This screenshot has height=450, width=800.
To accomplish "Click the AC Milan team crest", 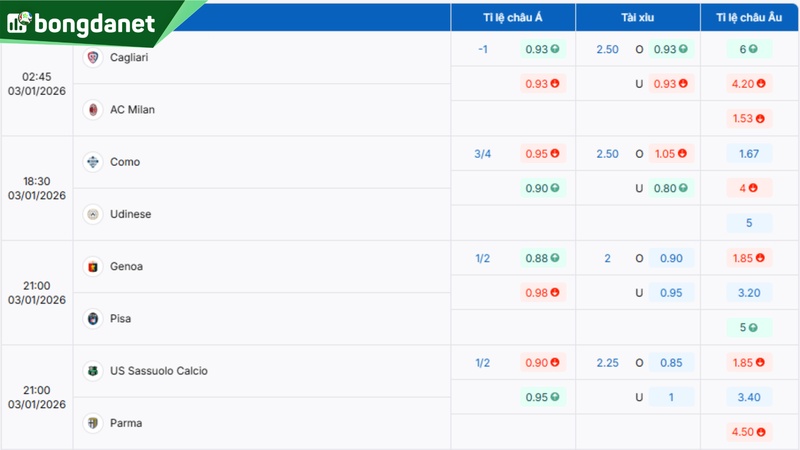I will [93, 110].
